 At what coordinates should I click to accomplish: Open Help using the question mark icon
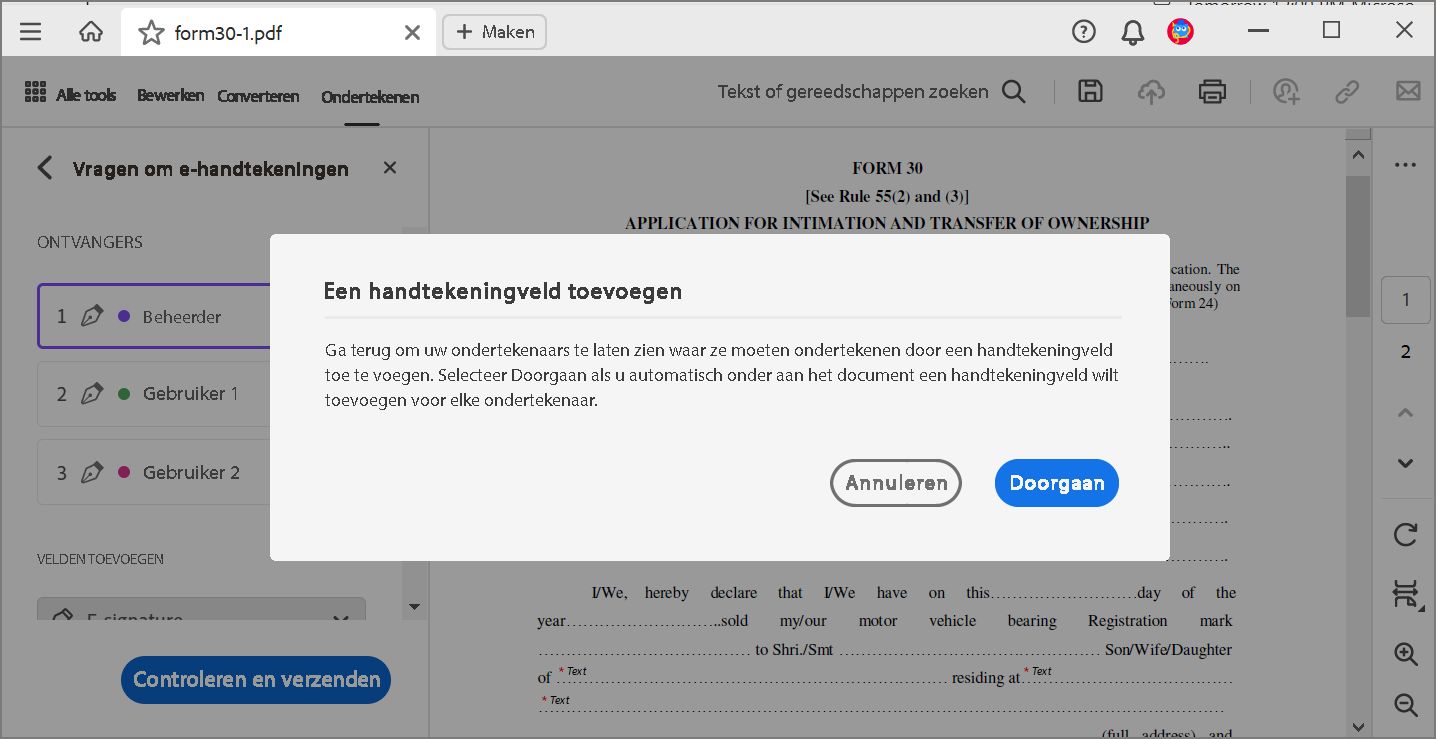(1083, 31)
